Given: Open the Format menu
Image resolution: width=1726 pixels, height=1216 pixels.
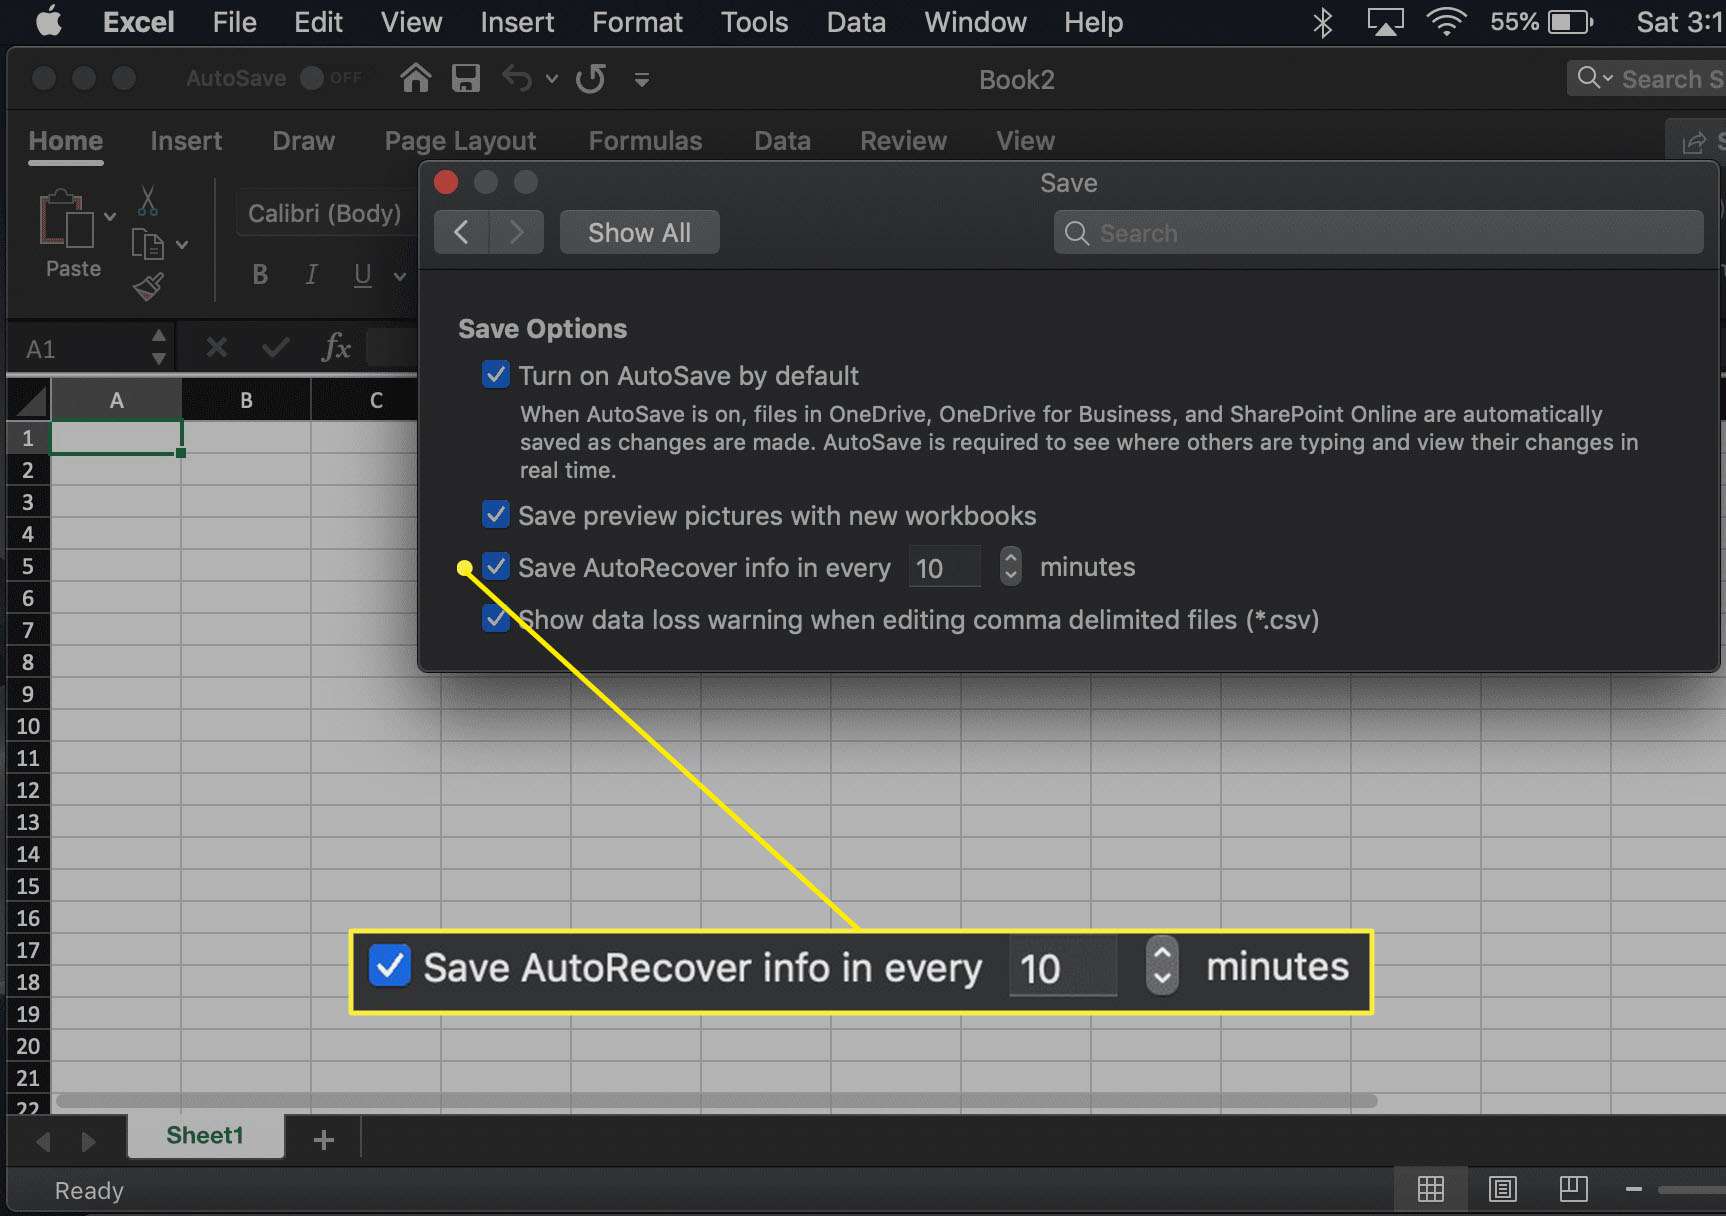Looking at the screenshot, I should click(x=637, y=22).
